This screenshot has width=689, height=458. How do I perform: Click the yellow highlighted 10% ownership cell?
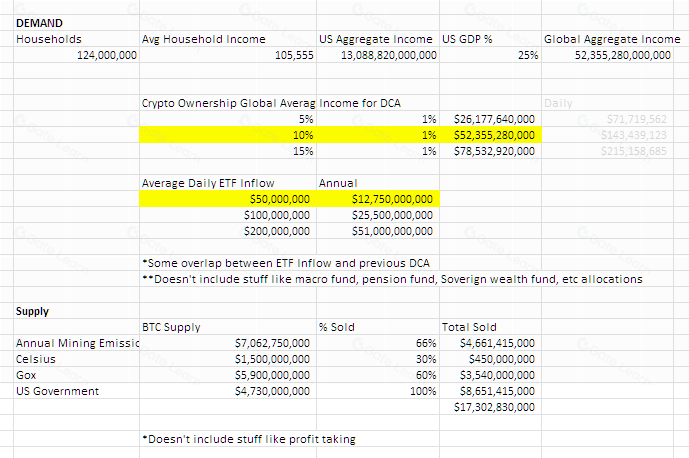tap(228, 135)
